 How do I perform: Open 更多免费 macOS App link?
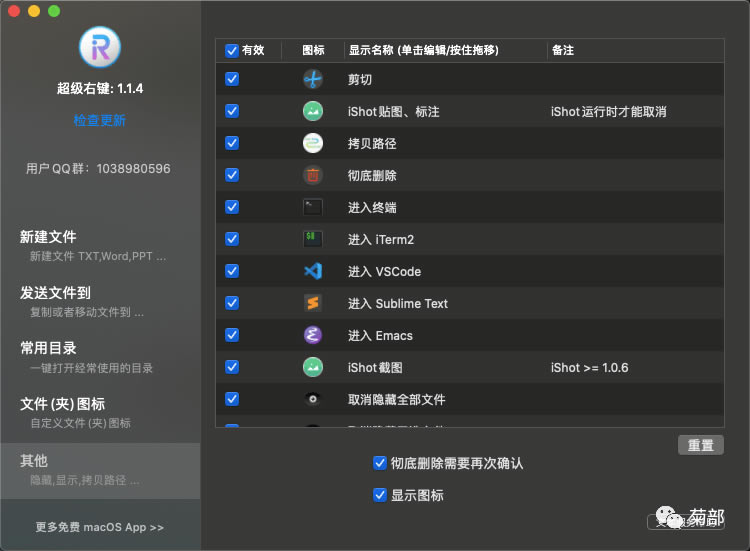point(99,527)
